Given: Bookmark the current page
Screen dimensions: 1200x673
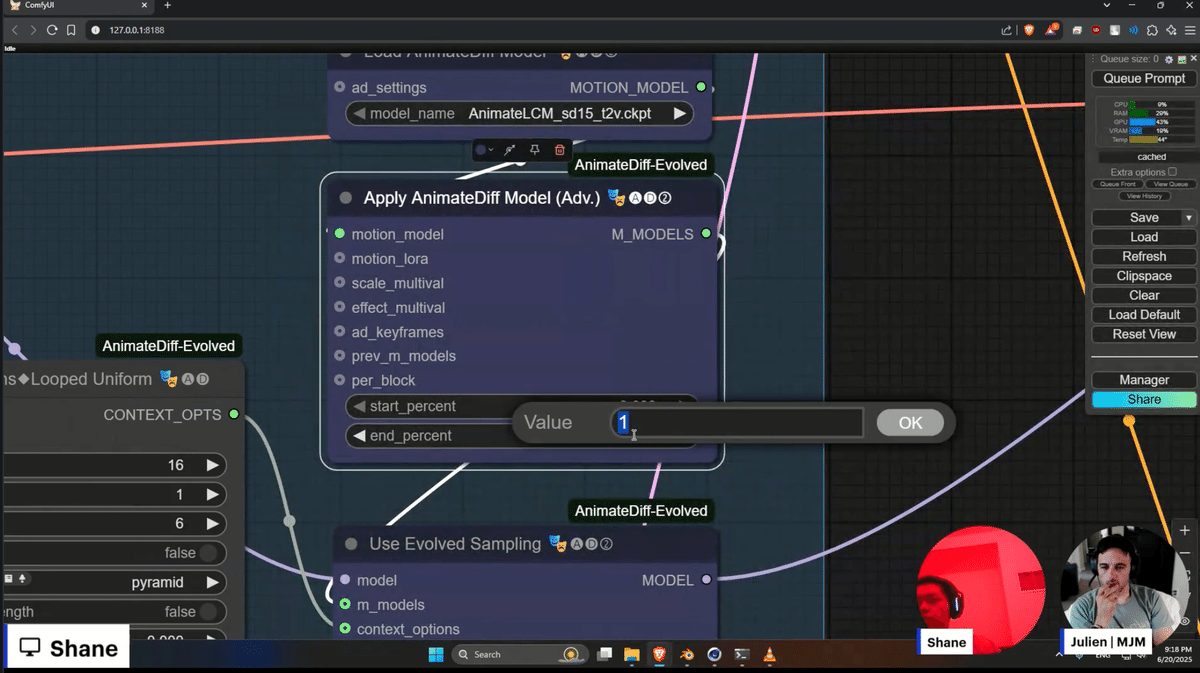Looking at the screenshot, I should pos(71,30).
